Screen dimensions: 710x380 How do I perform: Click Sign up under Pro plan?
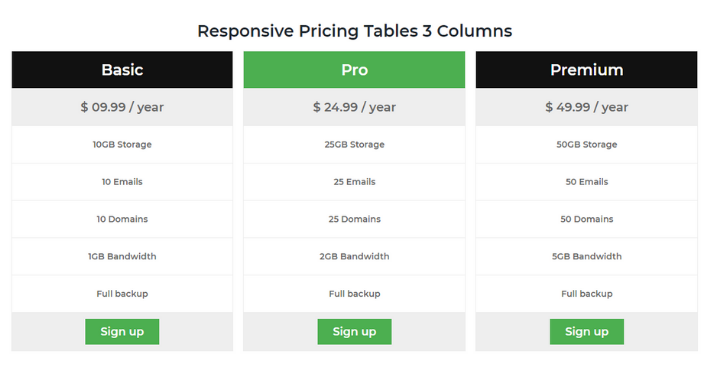(354, 332)
